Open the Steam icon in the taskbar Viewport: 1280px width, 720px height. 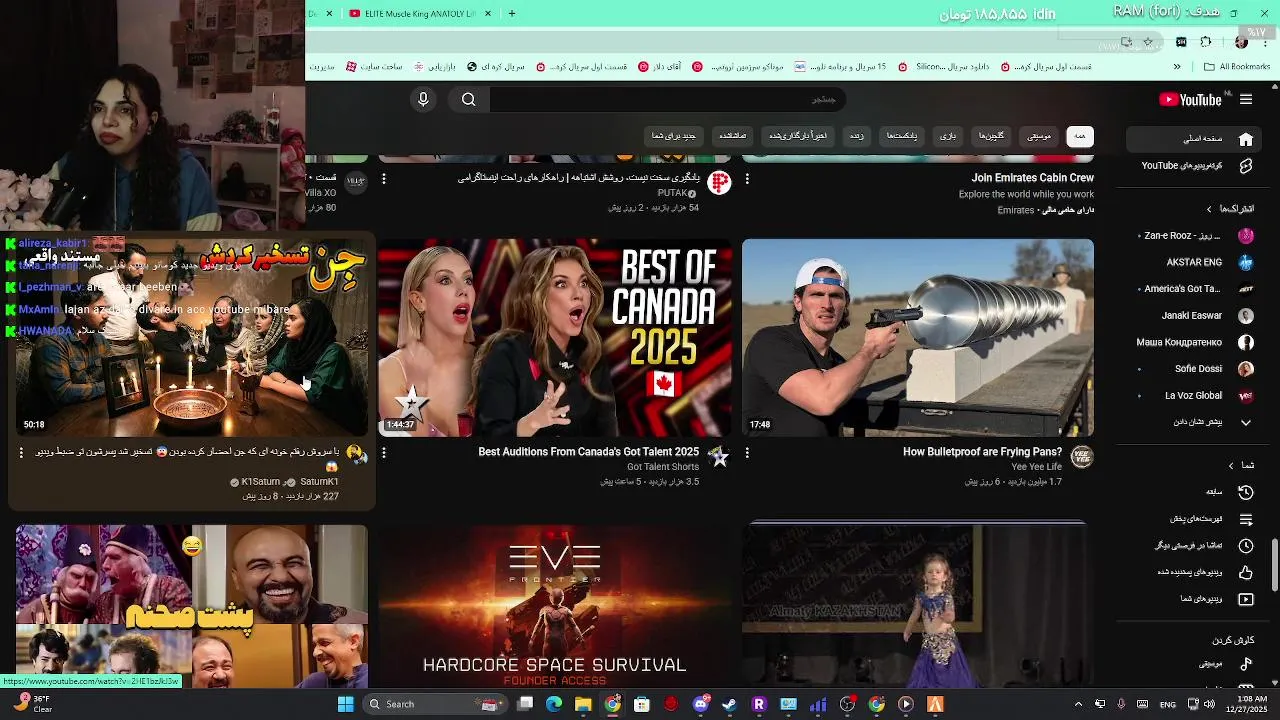[729, 704]
